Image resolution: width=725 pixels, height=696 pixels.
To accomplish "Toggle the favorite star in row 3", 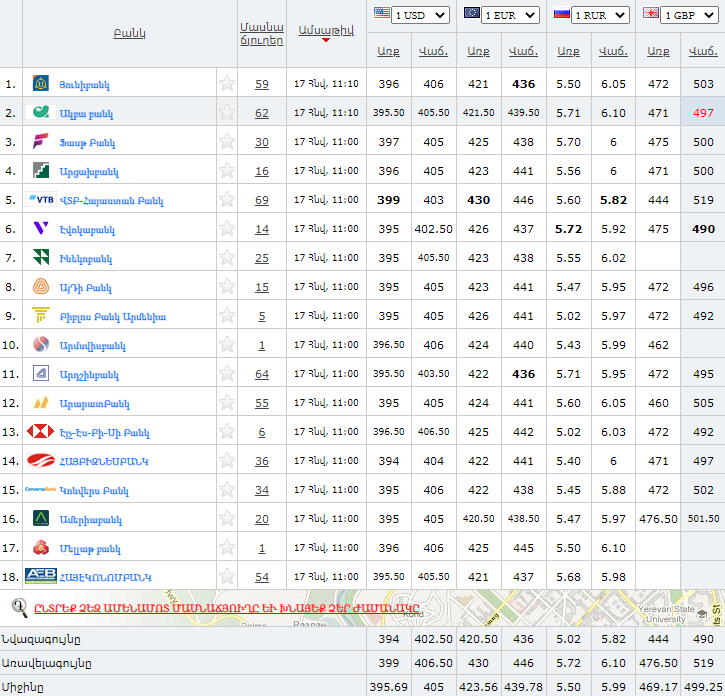I will point(227,142).
